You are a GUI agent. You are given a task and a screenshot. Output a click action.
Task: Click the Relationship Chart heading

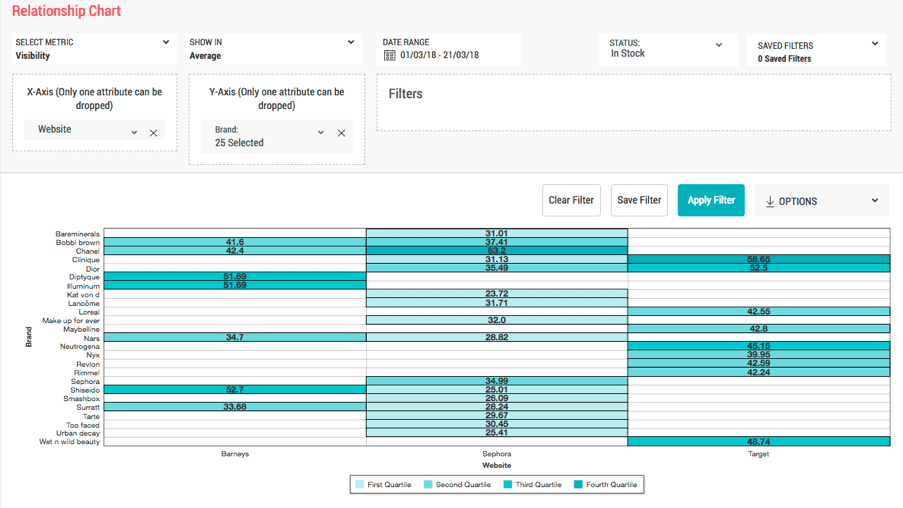66,11
